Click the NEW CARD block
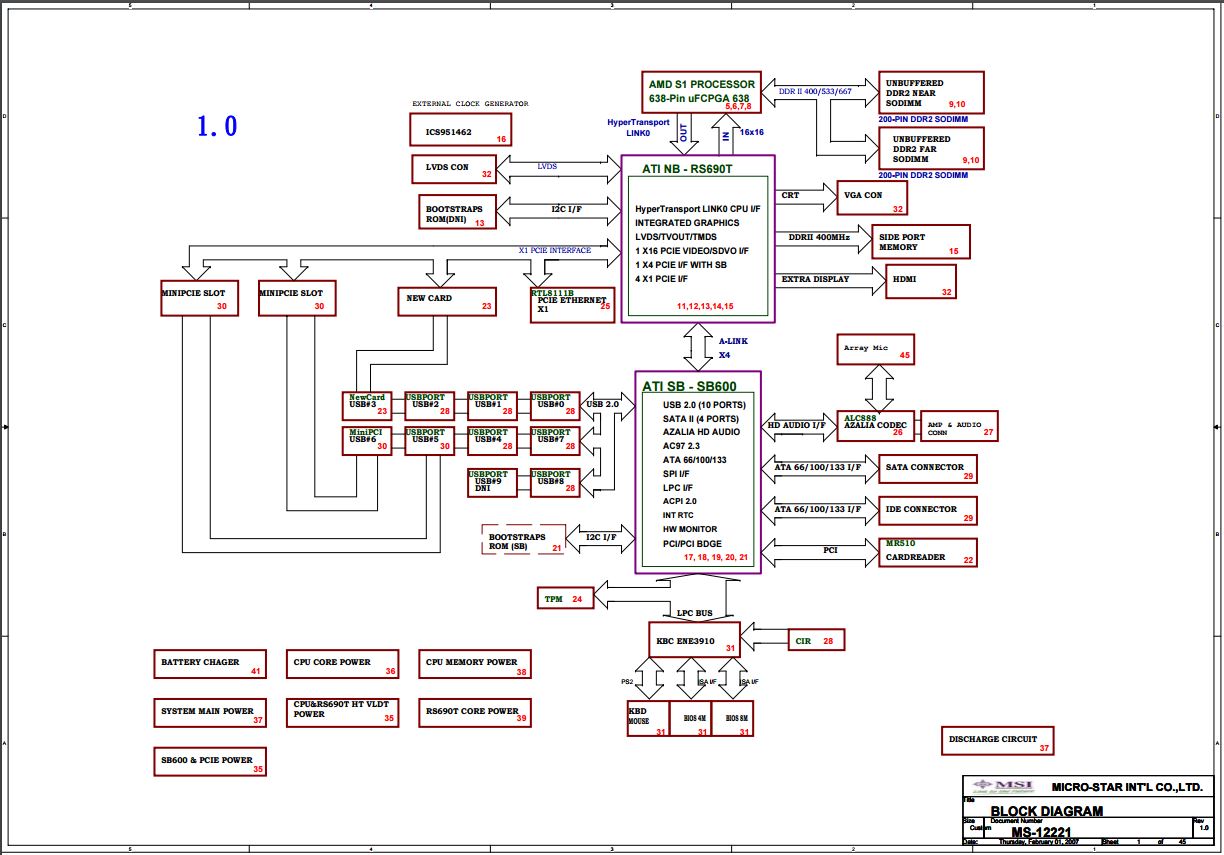Image resolution: width=1224 pixels, height=855 pixels. point(447,300)
